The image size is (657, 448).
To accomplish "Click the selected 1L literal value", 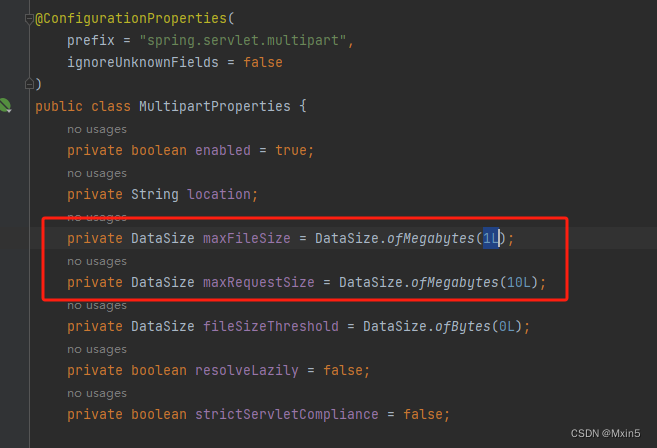I will pos(491,238).
